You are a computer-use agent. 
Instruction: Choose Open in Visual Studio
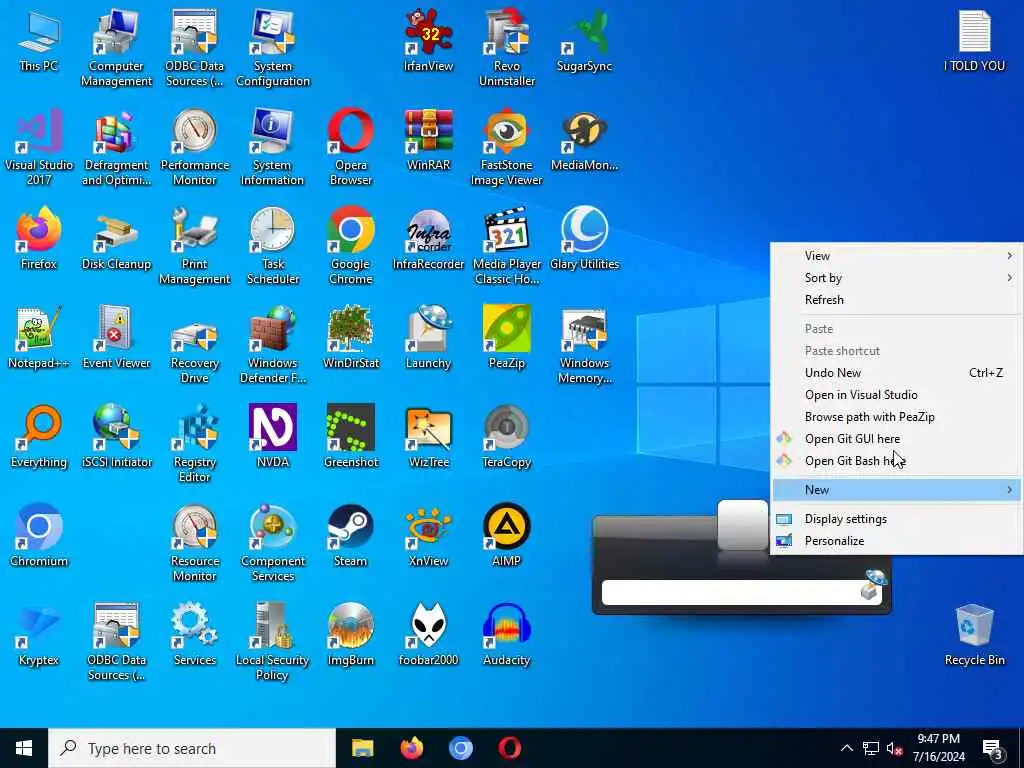coord(897,394)
